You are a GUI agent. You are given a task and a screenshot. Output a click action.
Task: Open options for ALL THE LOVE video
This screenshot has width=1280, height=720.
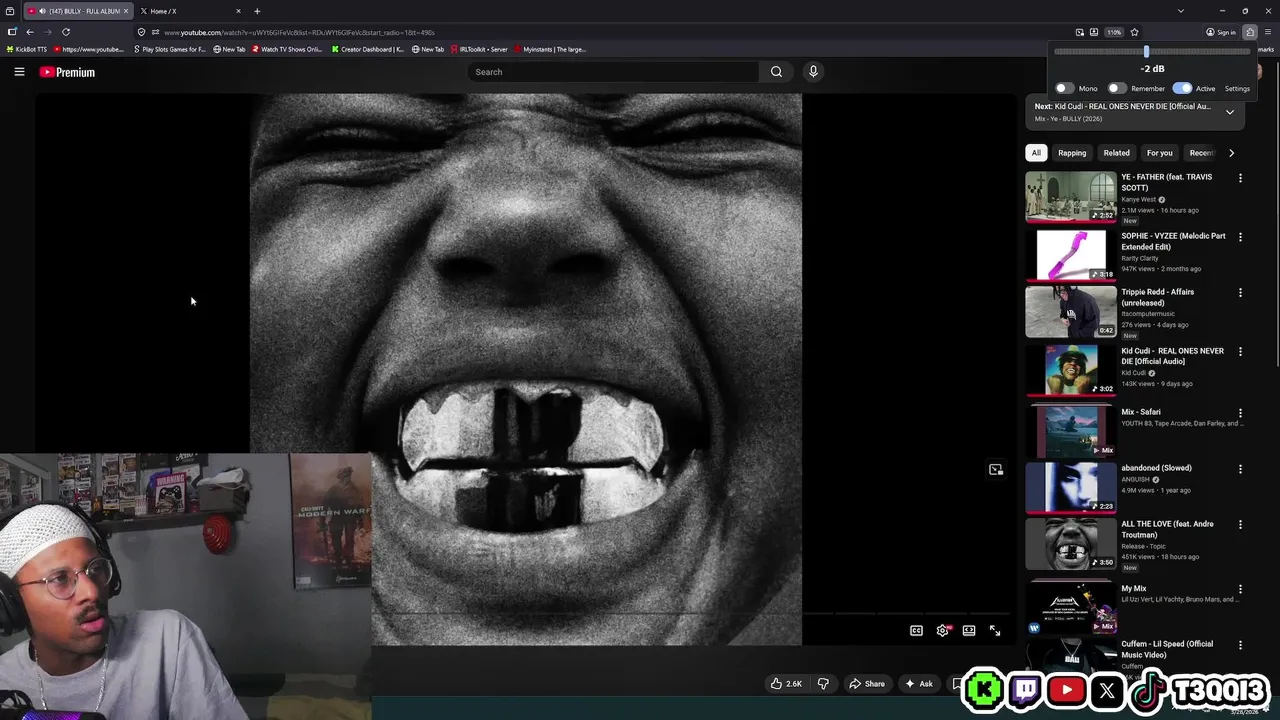1240,525
